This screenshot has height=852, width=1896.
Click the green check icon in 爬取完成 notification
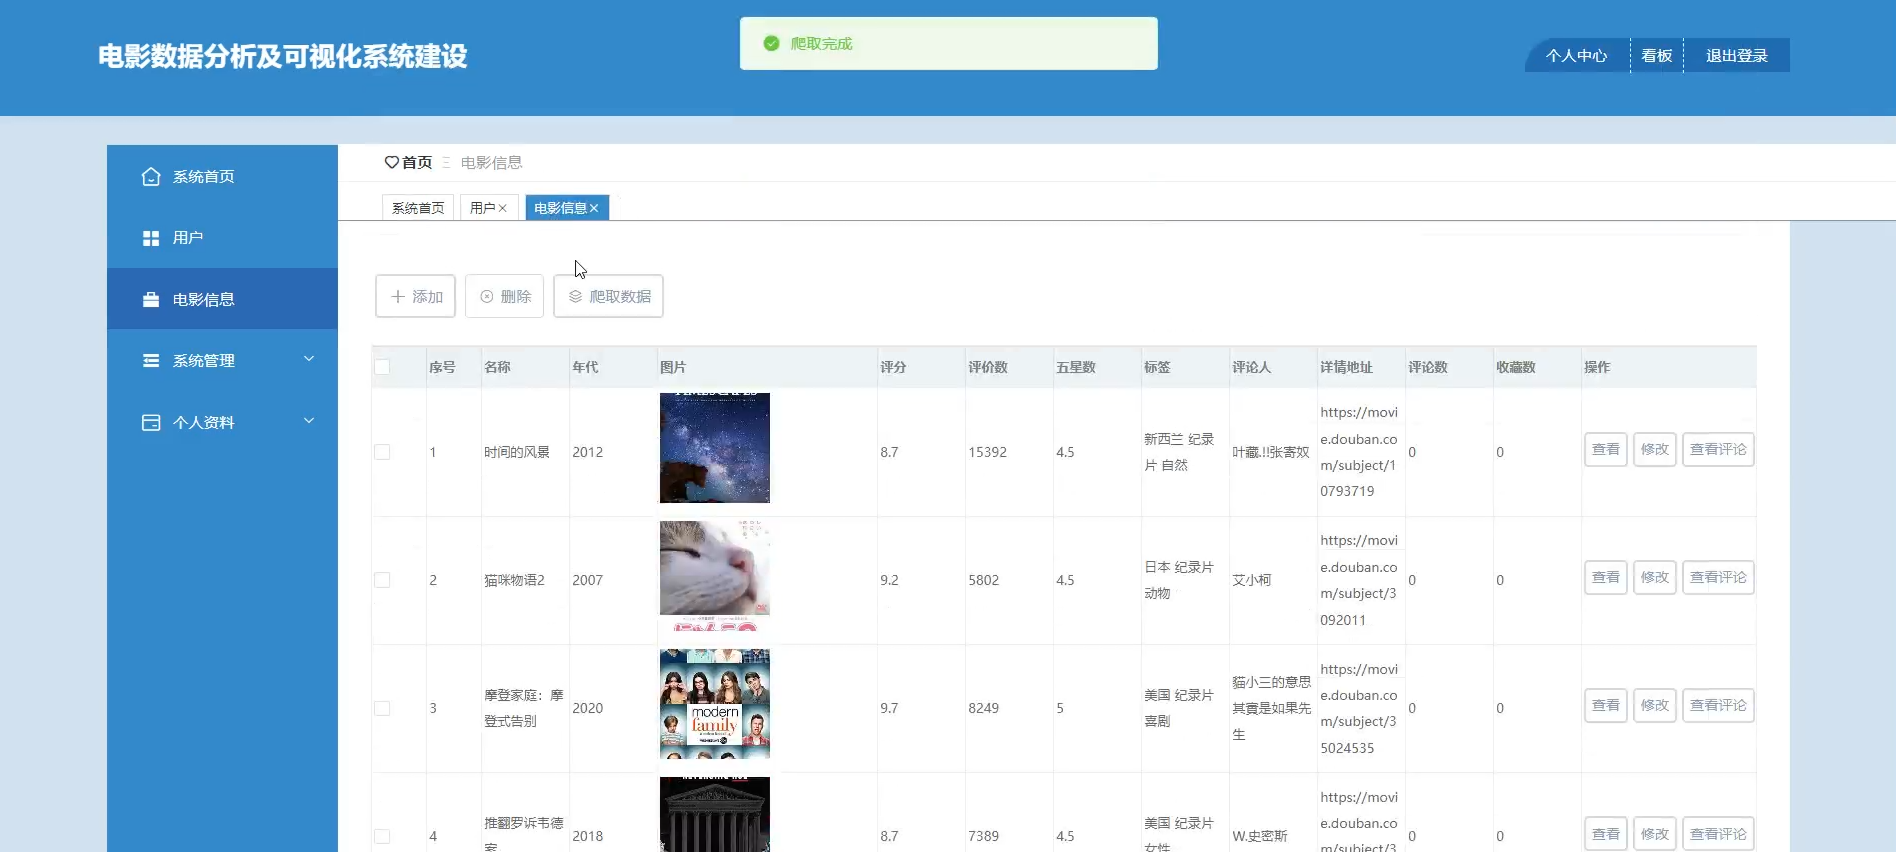point(771,43)
